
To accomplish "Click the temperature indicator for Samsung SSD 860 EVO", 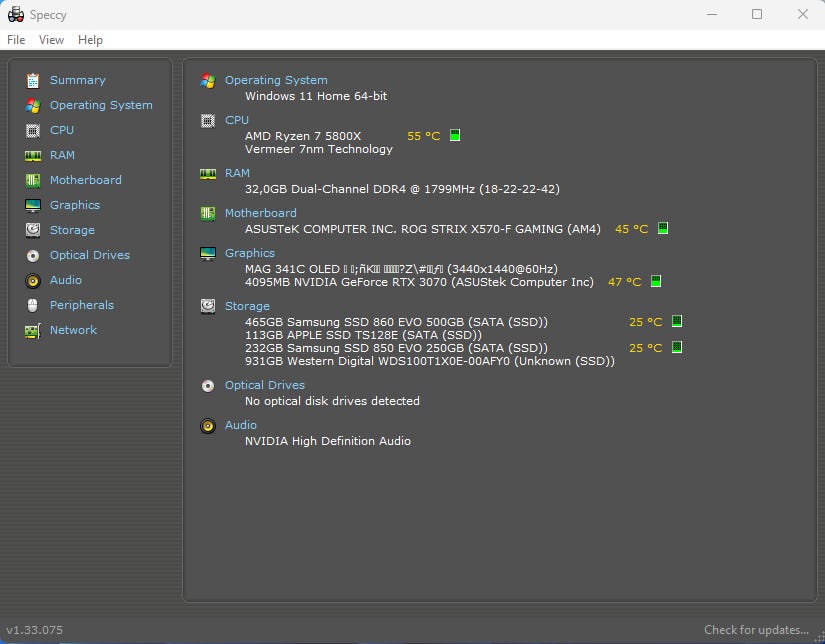I will pyautogui.click(x=677, y=321).
